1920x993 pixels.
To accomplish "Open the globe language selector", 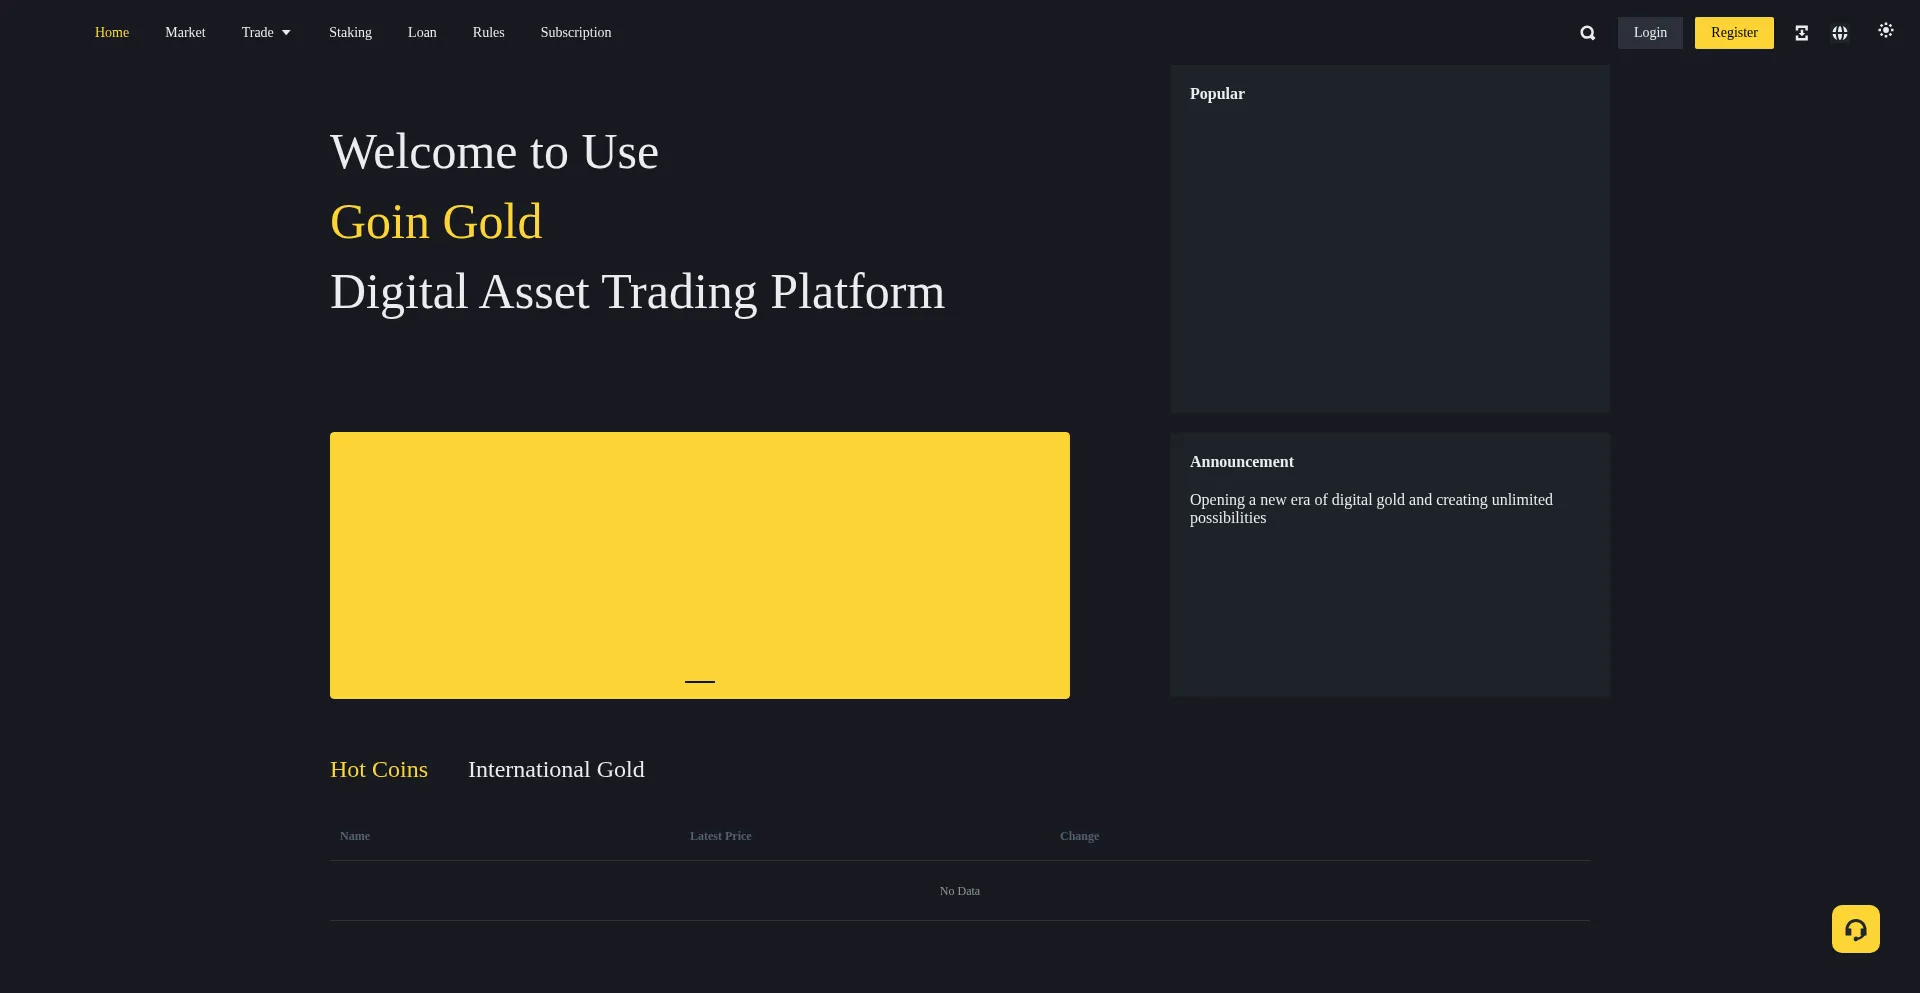I will (1839, 33).
